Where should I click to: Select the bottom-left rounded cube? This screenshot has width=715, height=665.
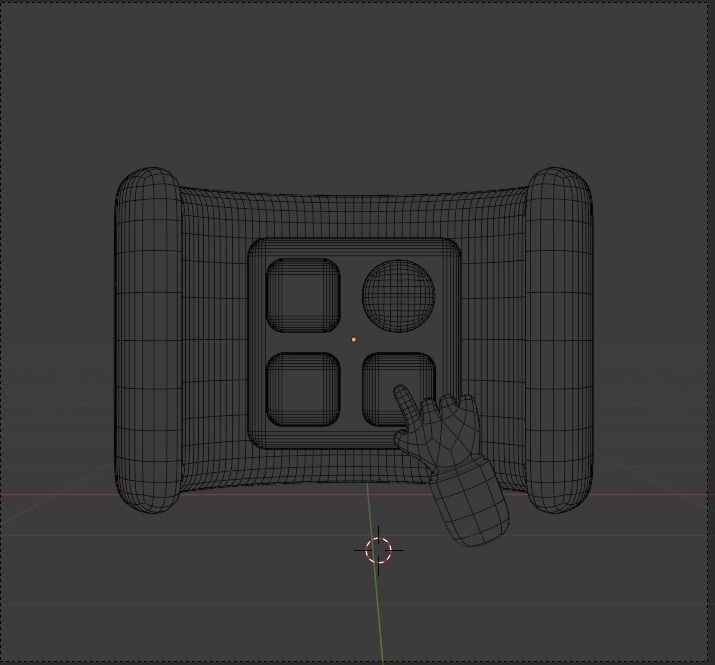pyautogui.click(x=303, y=390)
